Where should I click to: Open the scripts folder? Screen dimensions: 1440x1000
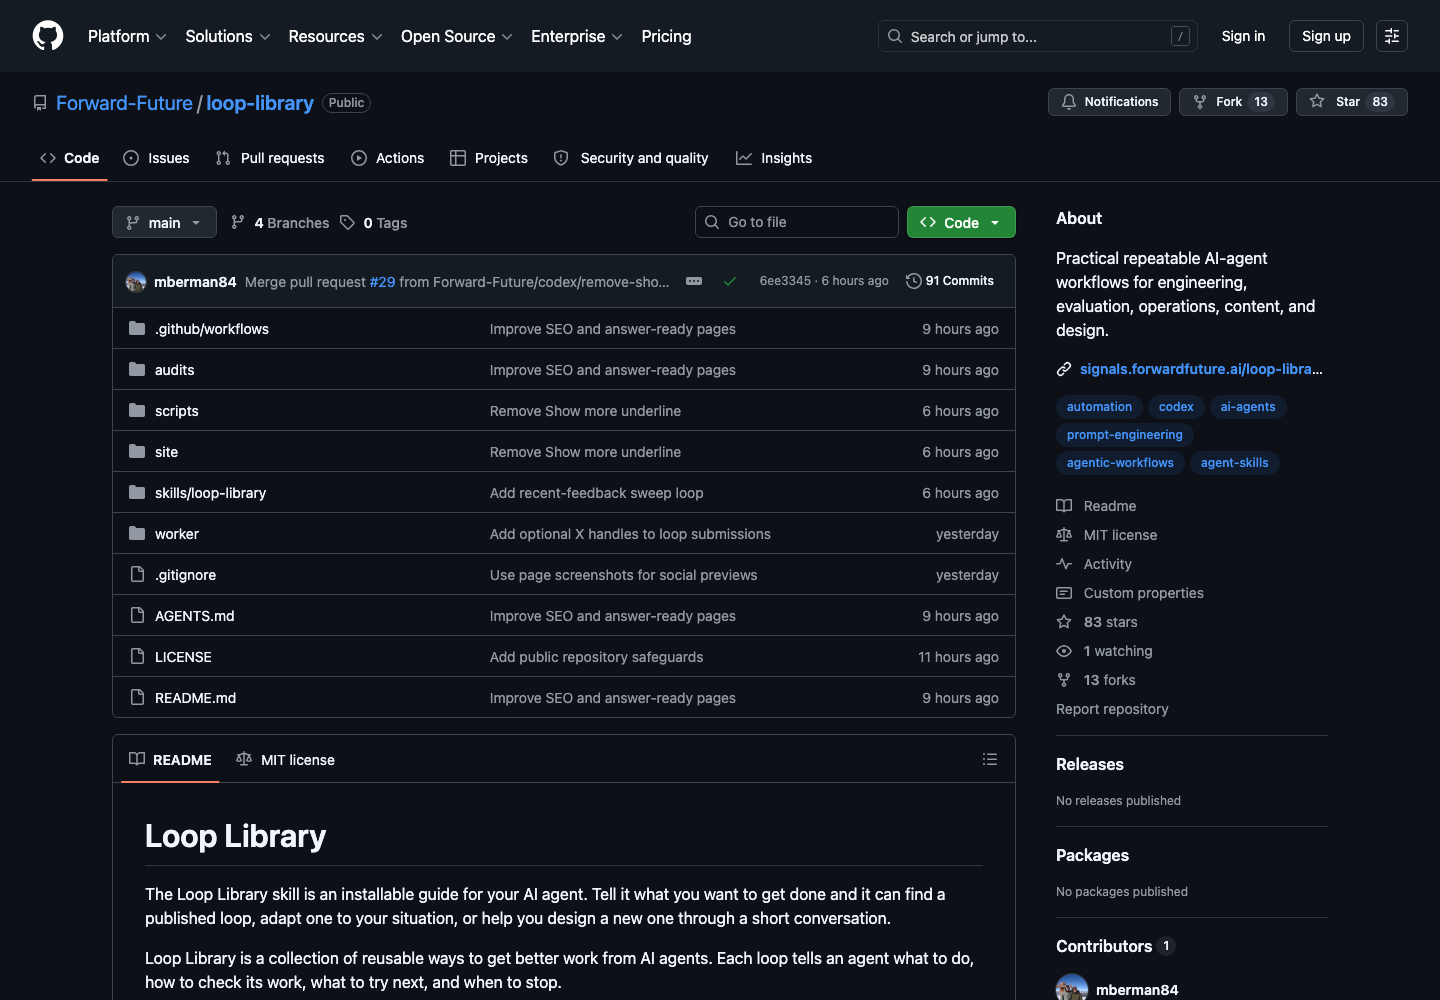pos(177,411)
